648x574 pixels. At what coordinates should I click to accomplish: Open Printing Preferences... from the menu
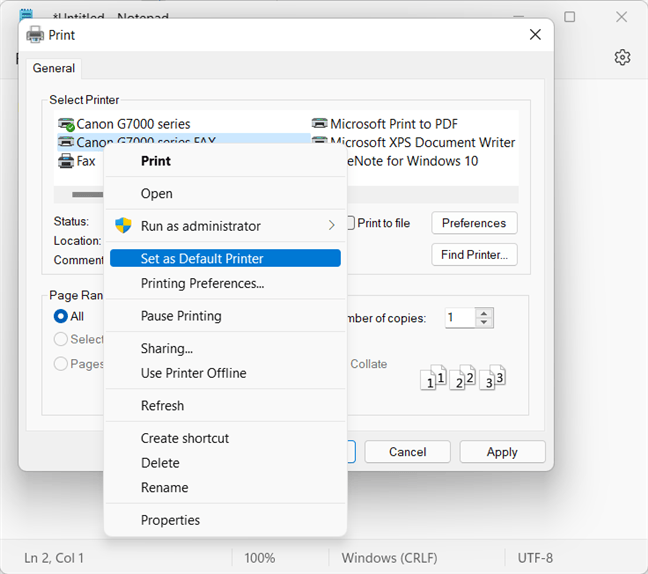225,283
